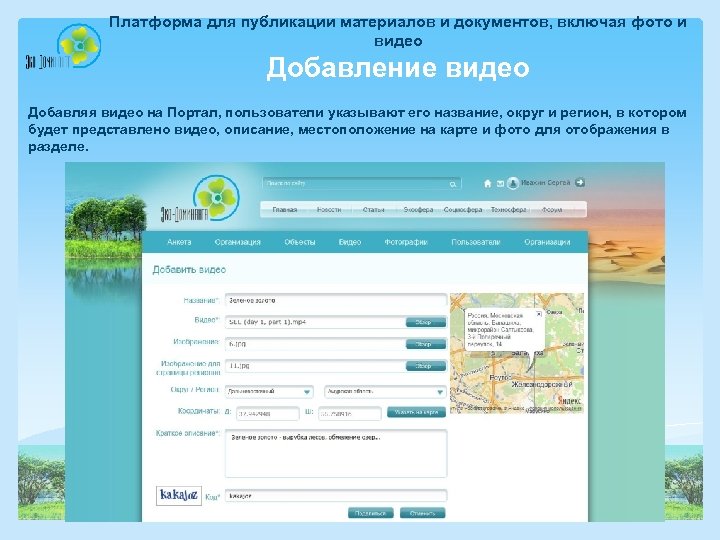The width and height of the screenshot is (720, 540).
Task: Click the Краткое описание text area
Action: [336, 453]
